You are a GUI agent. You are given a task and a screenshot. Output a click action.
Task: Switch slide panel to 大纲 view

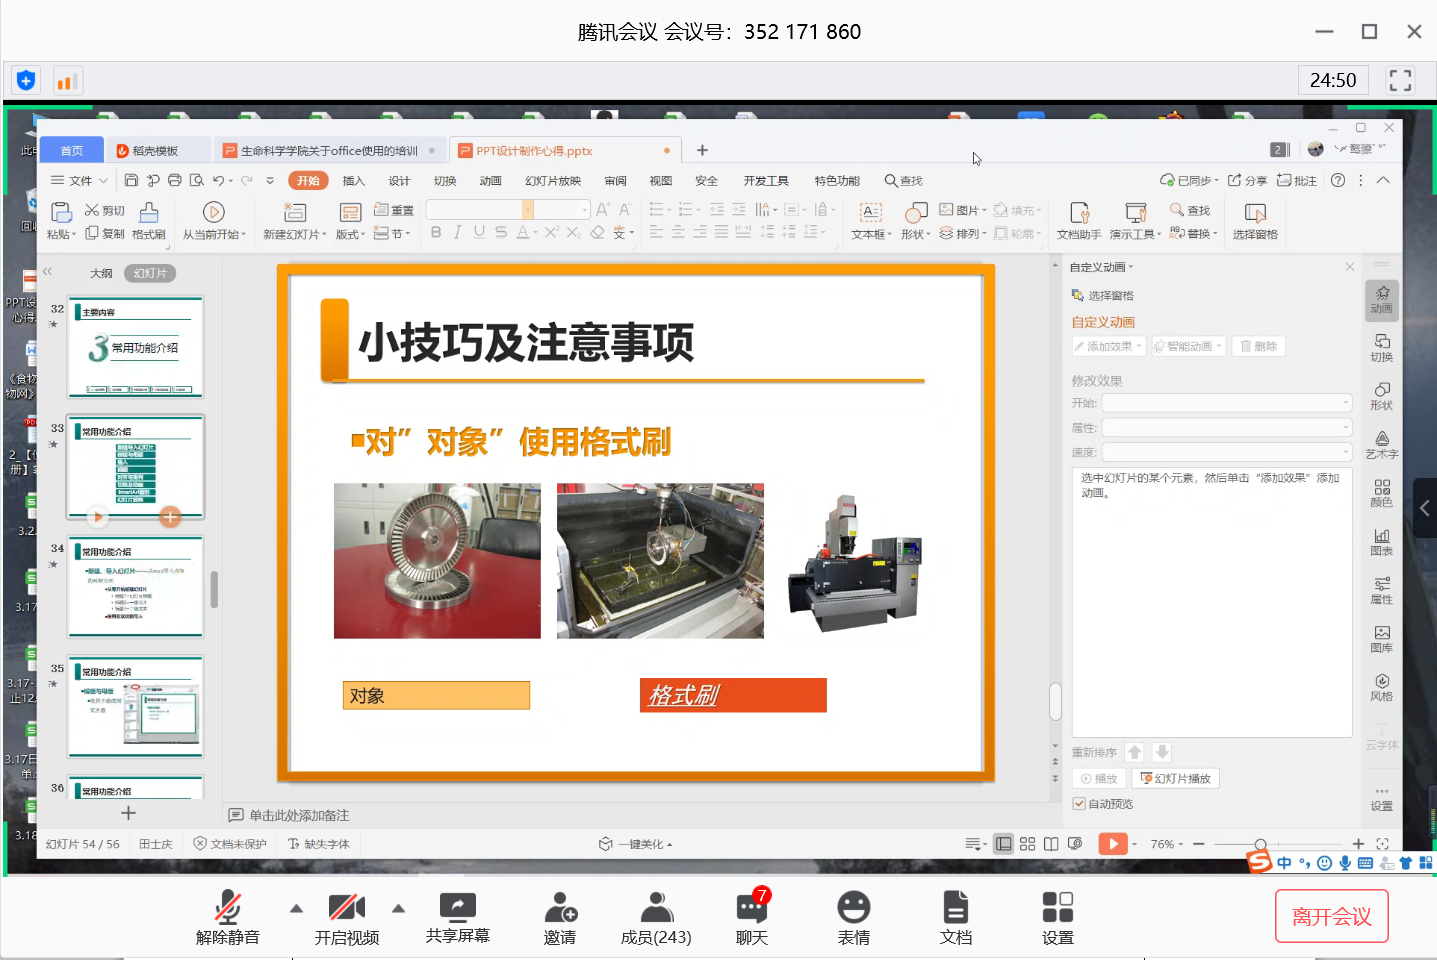coord(101,273)
